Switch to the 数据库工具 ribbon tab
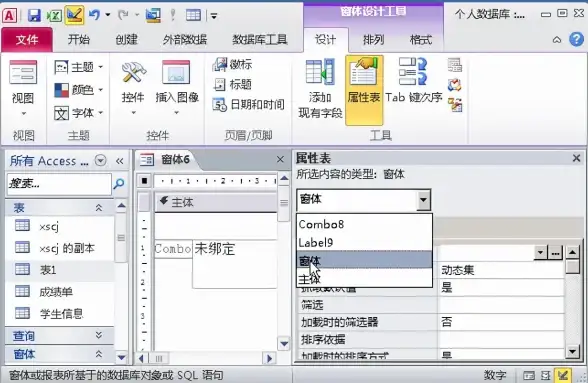The width and height of the screenshot is (588, 383). tap(260, 39)
